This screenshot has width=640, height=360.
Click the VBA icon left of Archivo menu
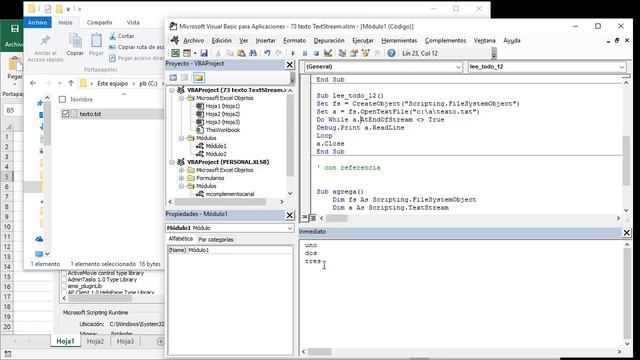[175, 40]
